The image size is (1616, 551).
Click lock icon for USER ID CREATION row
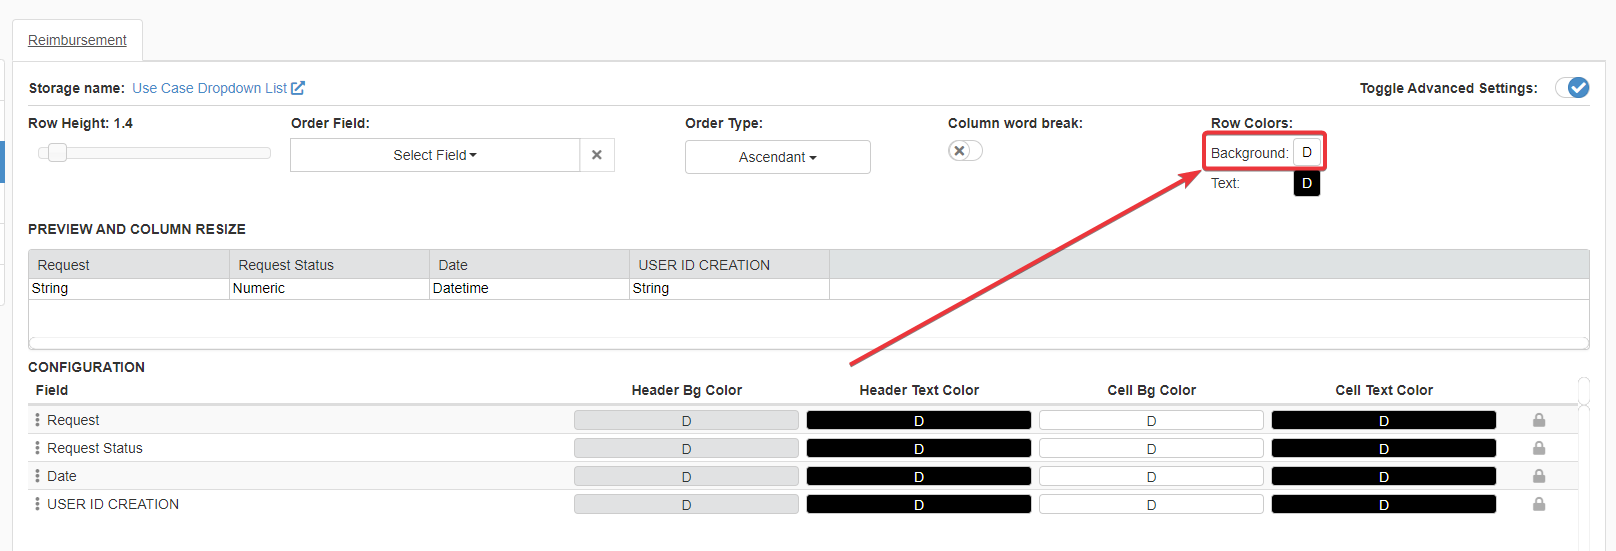(x=1539, y=504)
